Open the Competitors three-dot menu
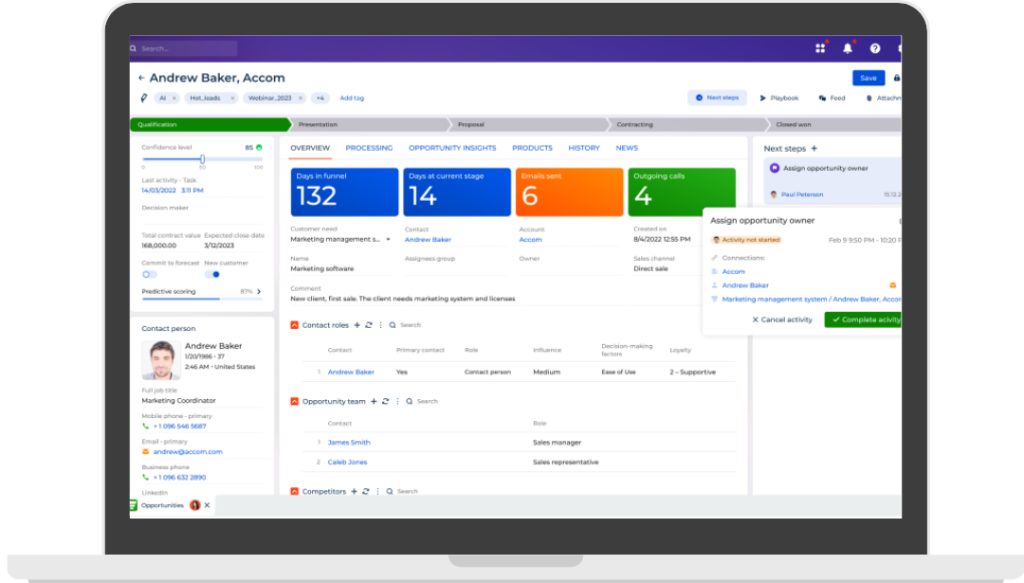Screen dimensions: 1024x583 pos(378,492)
